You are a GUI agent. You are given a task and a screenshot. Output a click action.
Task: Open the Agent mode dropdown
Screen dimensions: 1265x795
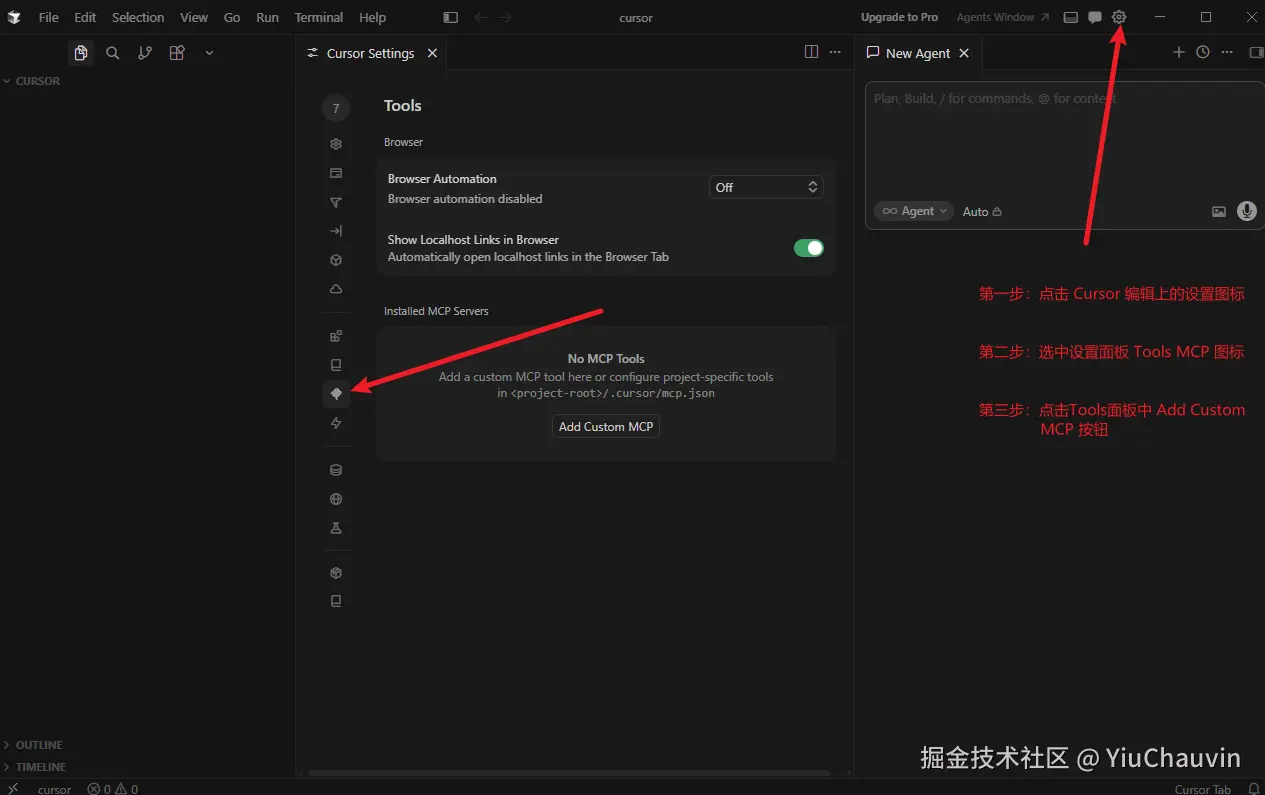pyautogui.click(x=914, y=211)
